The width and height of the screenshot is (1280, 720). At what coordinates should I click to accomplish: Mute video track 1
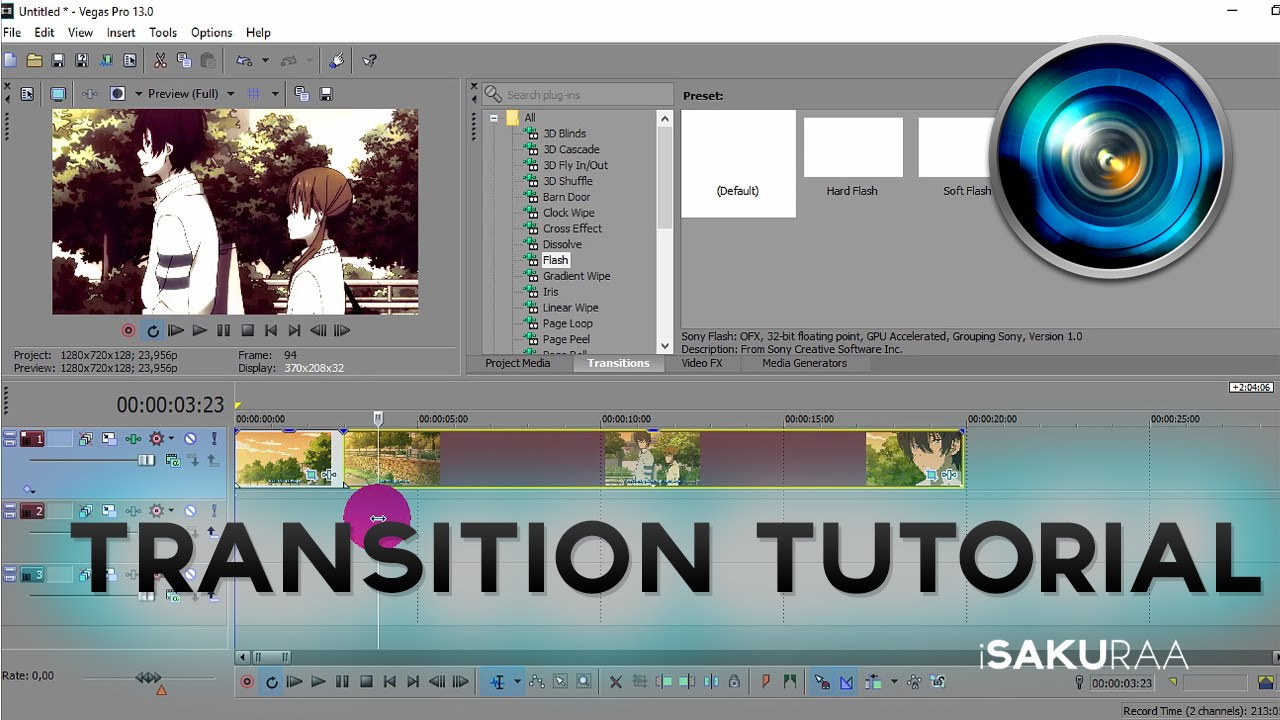point(190,439)
